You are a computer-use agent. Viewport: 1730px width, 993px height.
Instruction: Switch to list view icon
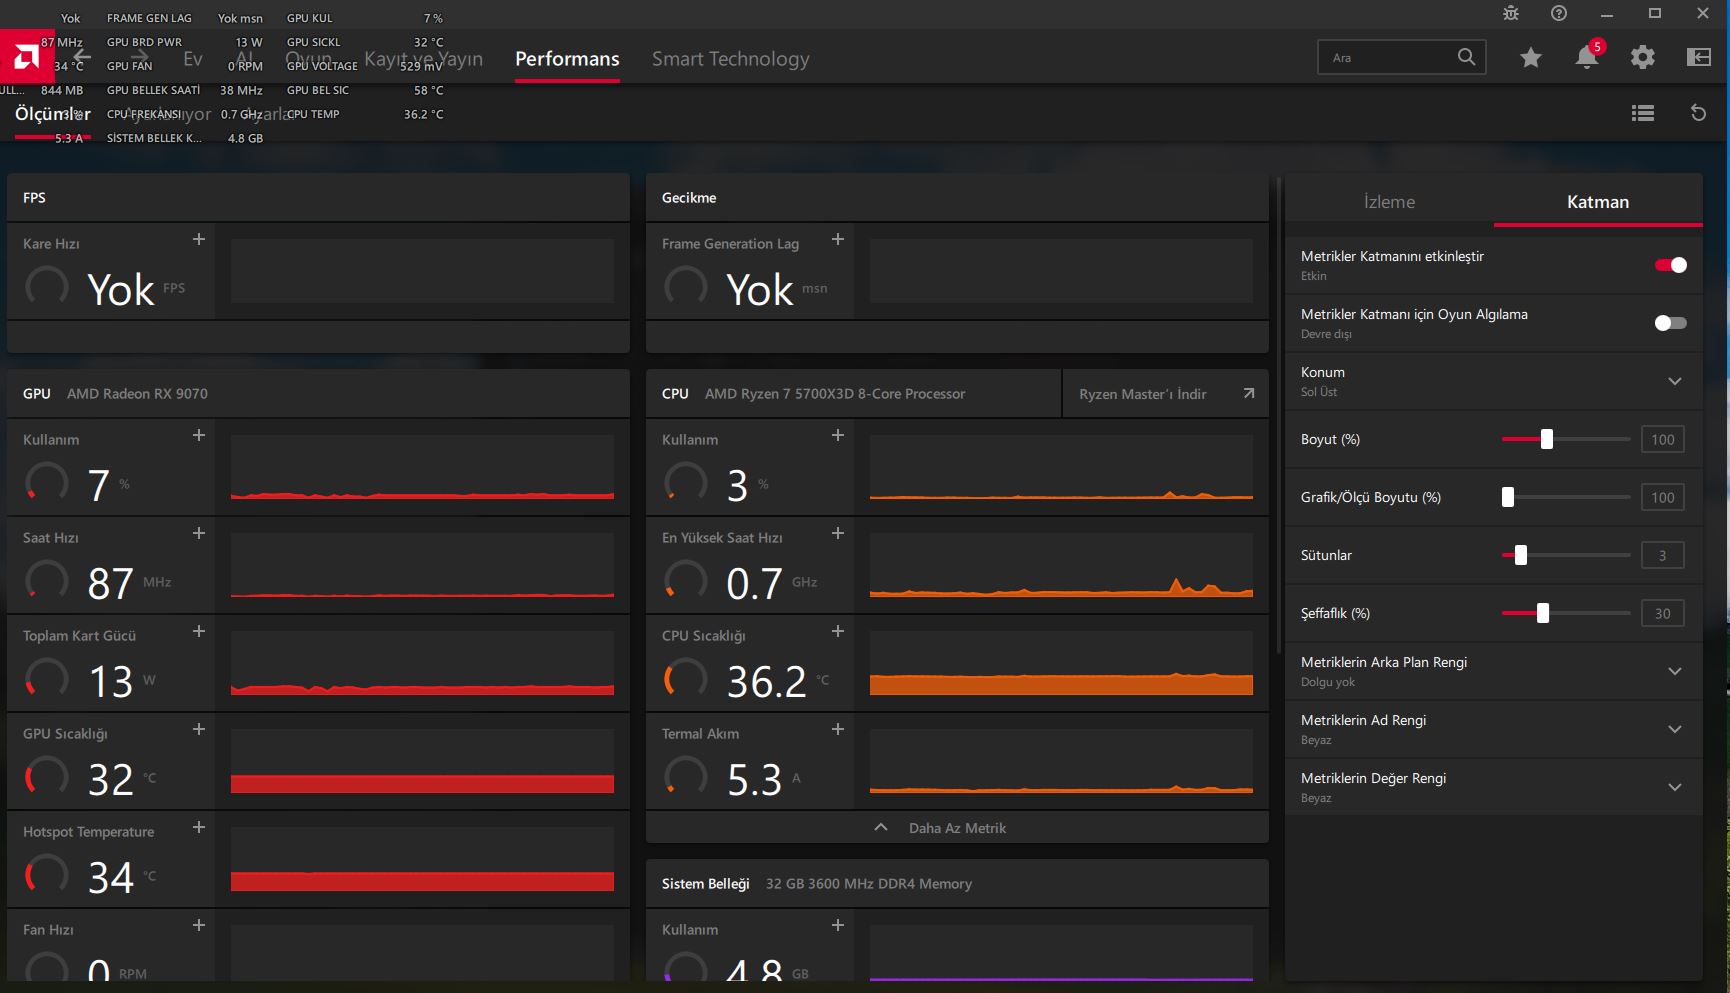click(1642, 113)
